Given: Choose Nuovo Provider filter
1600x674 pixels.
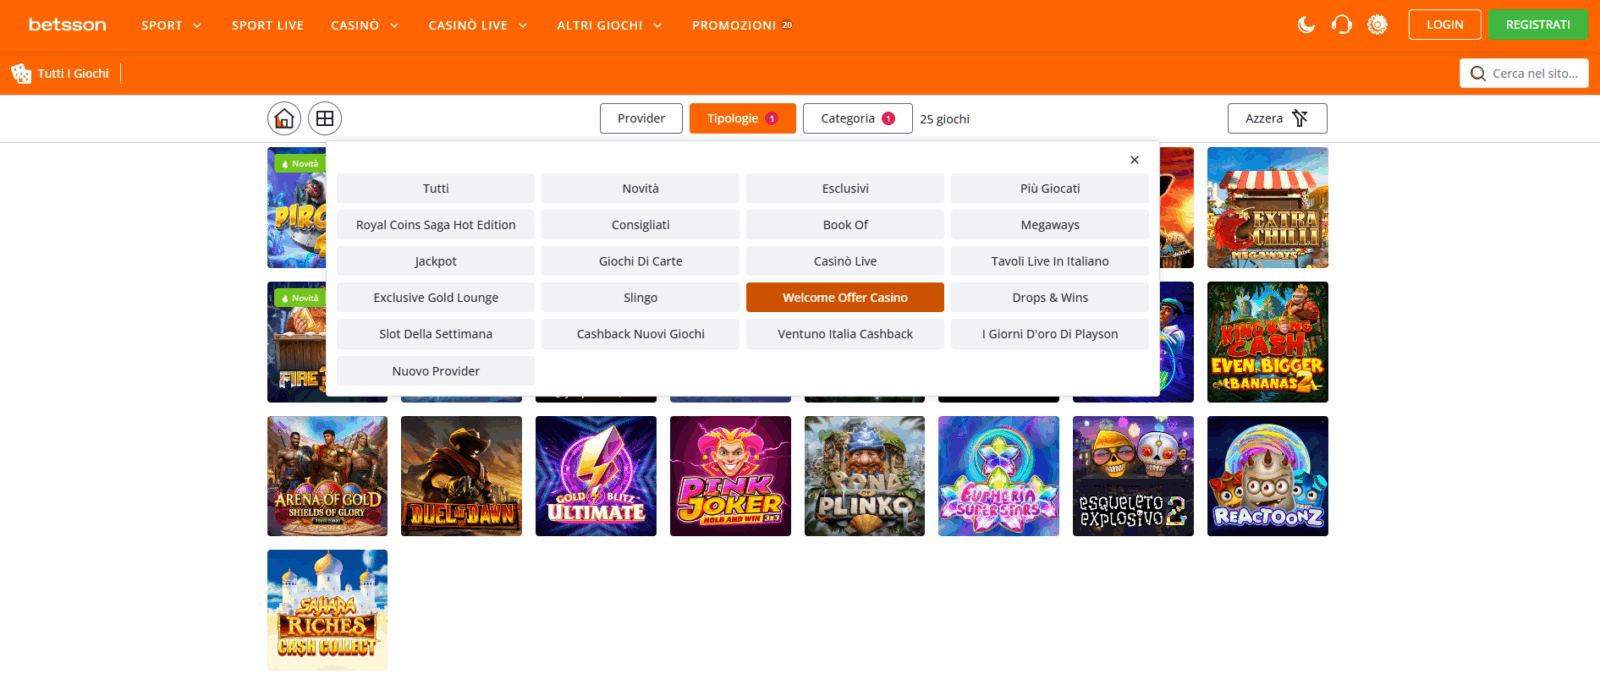Looking at the screenshot, I should pos(436,371).
